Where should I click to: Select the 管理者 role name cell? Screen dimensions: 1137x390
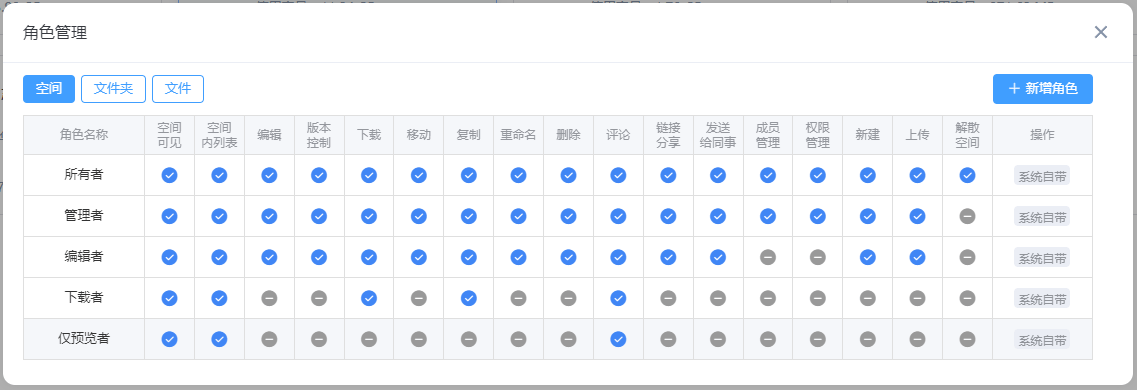pyautogui.click(x=84, y=216)
